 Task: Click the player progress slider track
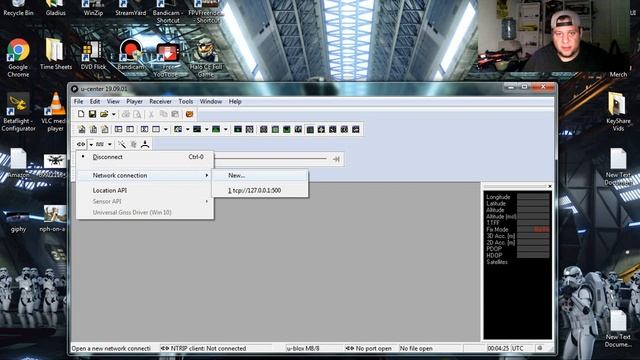click(x=271, y=159)
